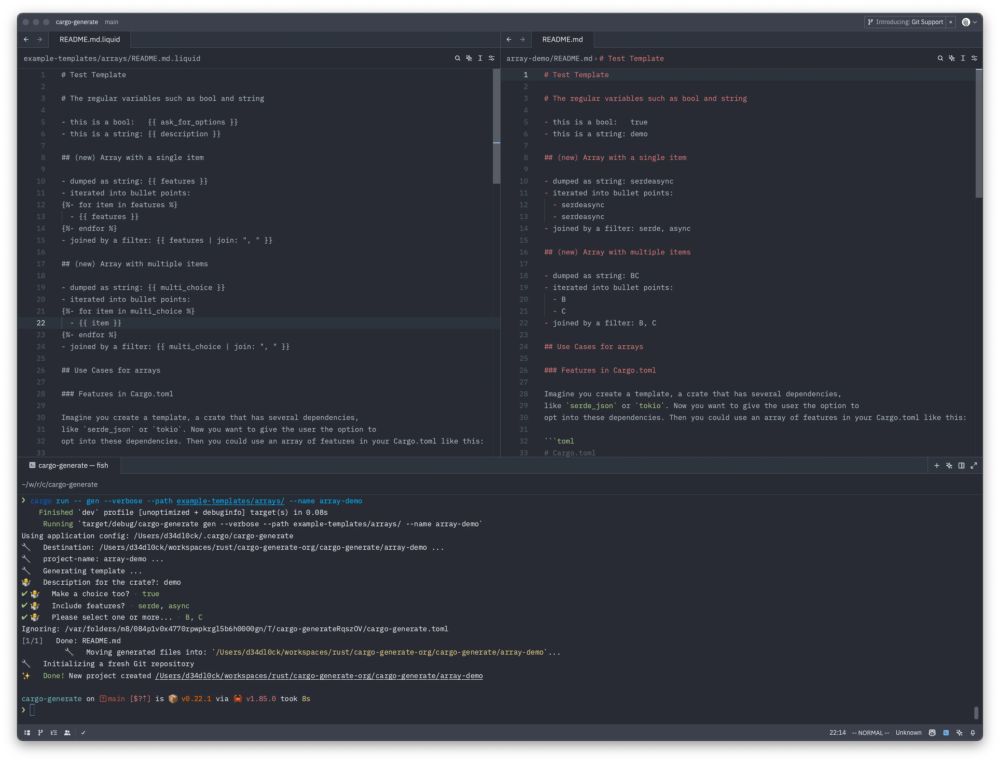Click left editor vertical scrollbar thumb

pos(496,126)
